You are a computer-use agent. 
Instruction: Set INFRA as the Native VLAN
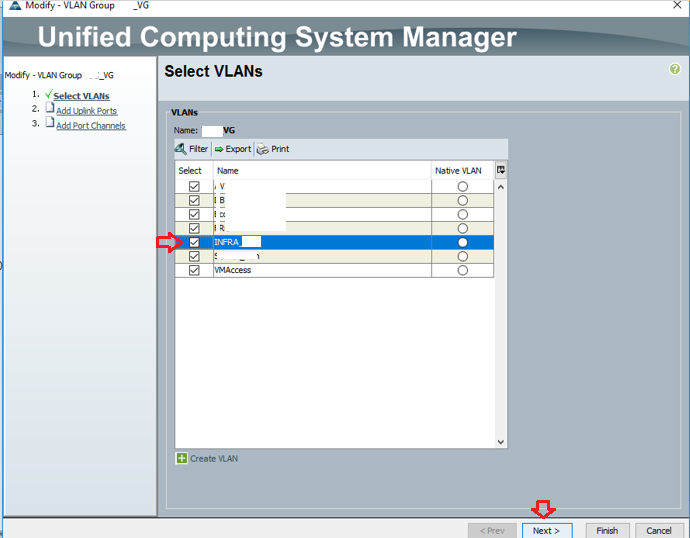(x=462, y=242)
